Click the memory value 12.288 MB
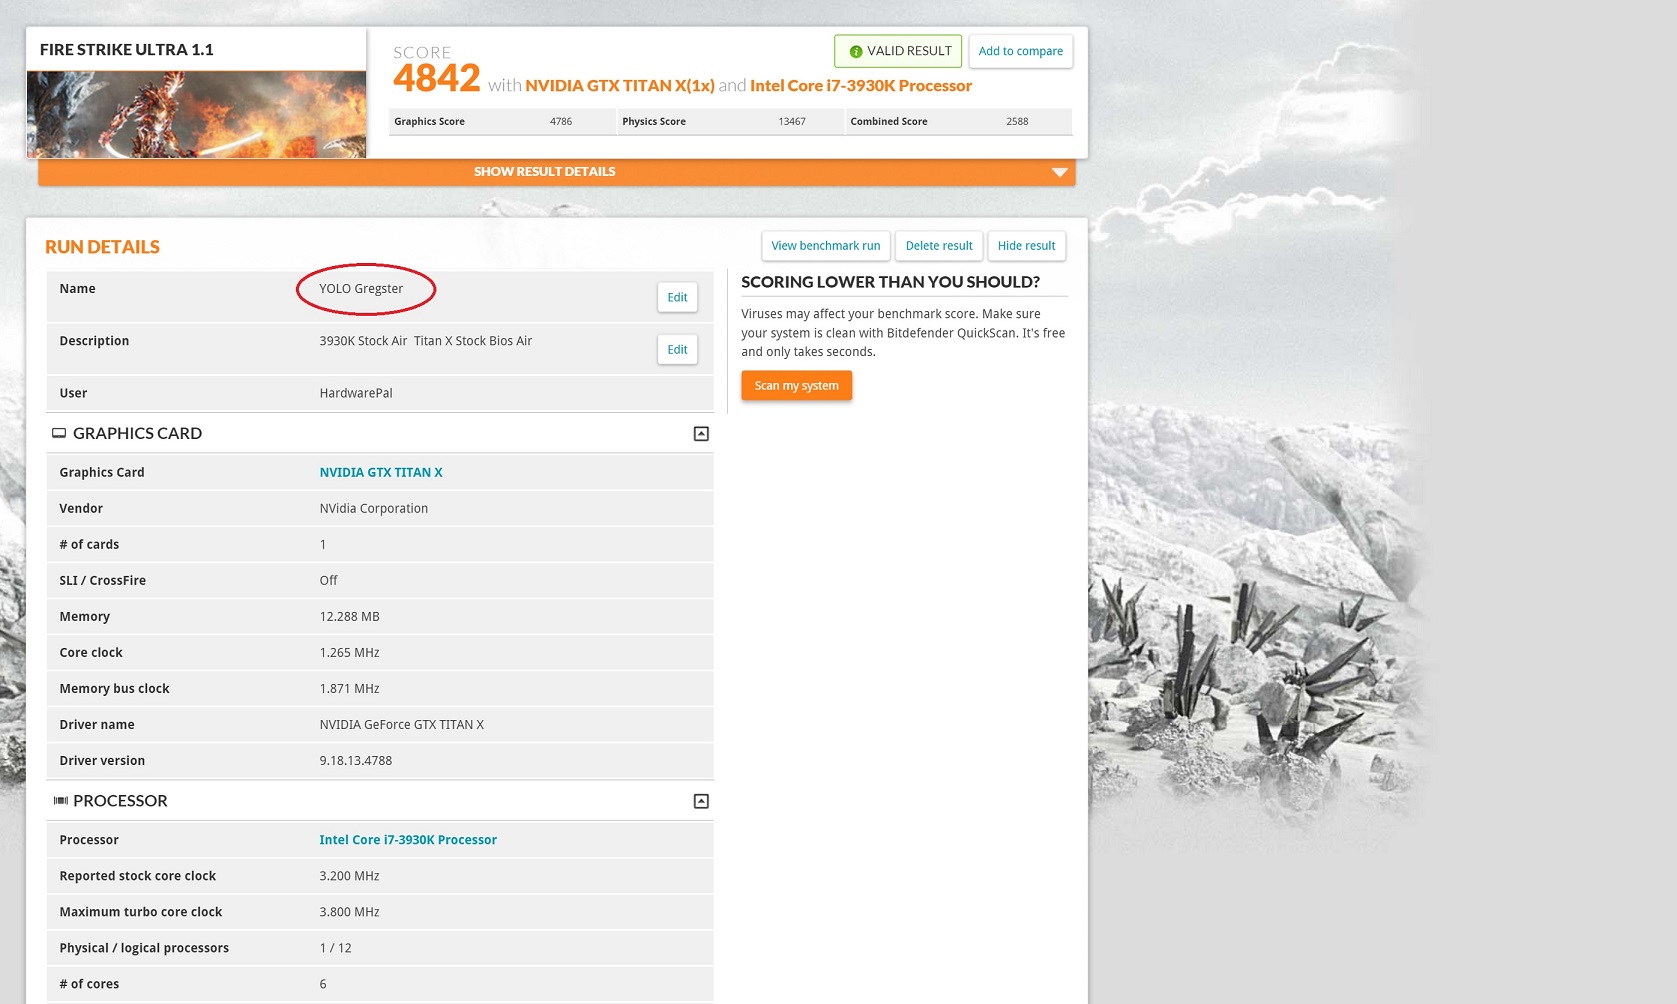 [x=349, y=616]
